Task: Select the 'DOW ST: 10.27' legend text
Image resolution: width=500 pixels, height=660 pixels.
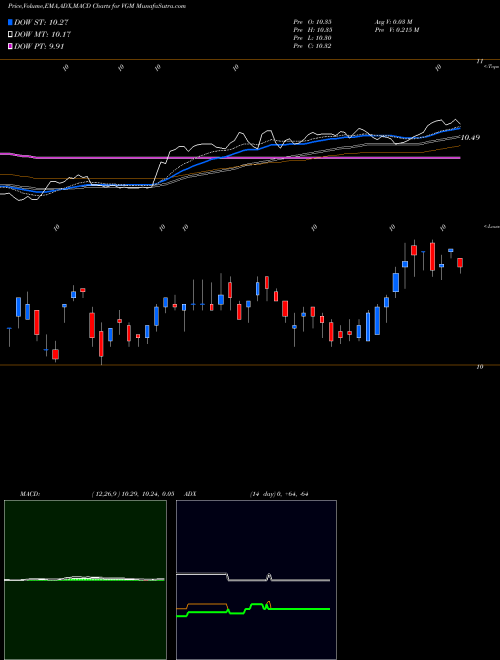Action: (x=41, y=22)
